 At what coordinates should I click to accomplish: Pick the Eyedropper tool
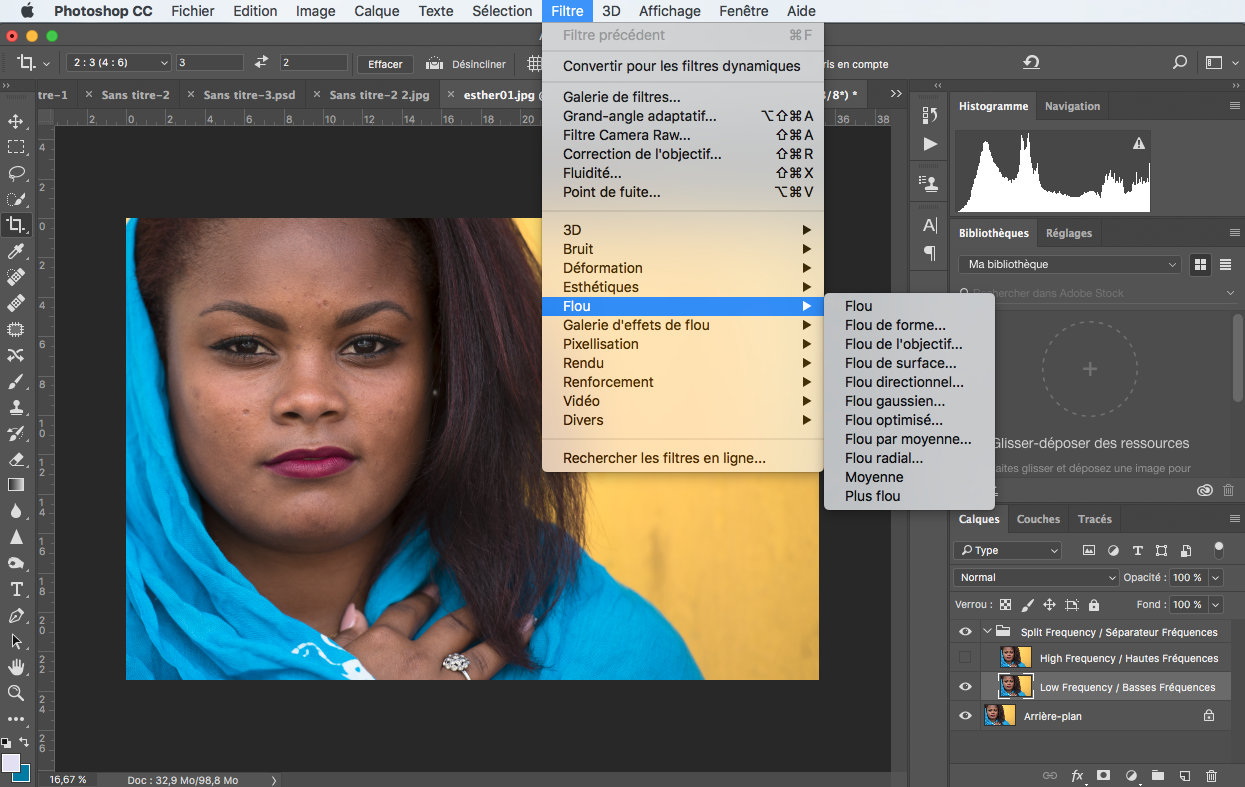pyautogui.click(x=16, y=252)
